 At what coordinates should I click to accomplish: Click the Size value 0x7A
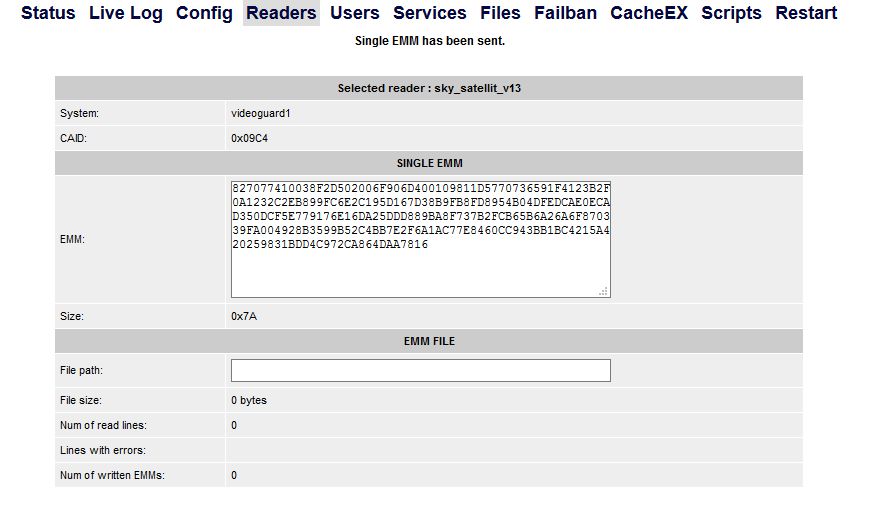[244, 316]
